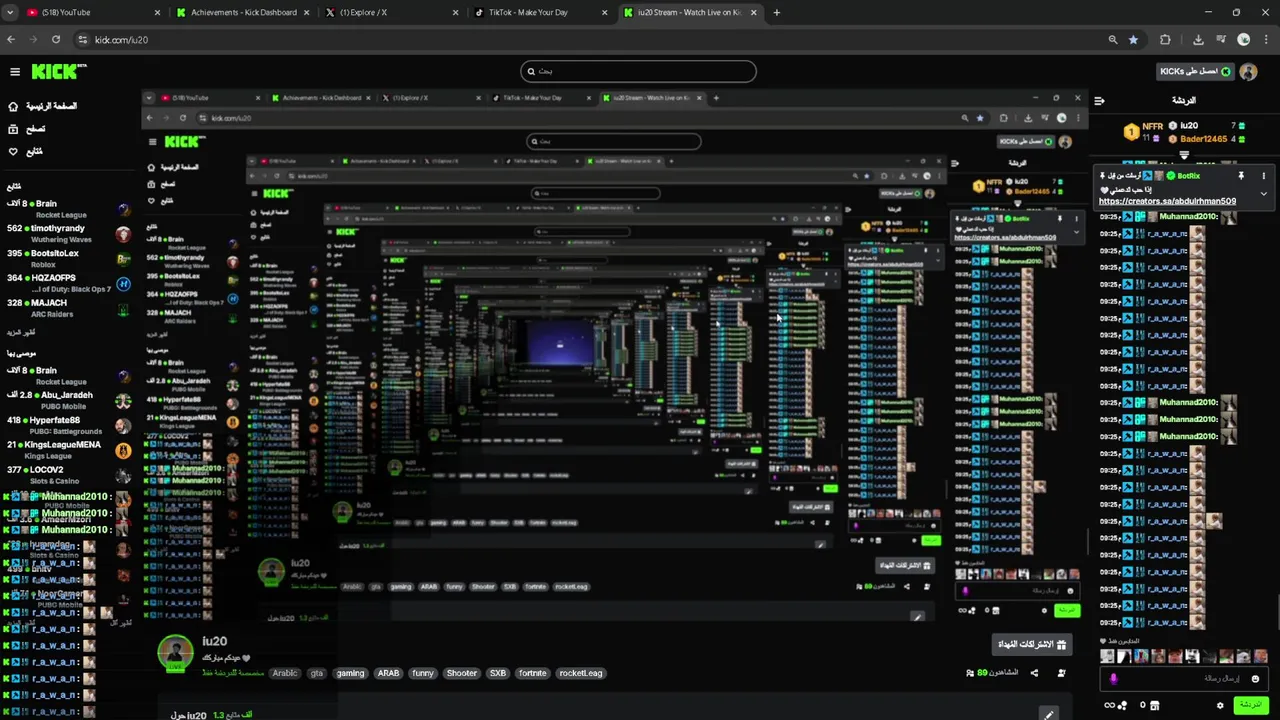Open LOCOV2 recommended channel

[x=67, y=475]
